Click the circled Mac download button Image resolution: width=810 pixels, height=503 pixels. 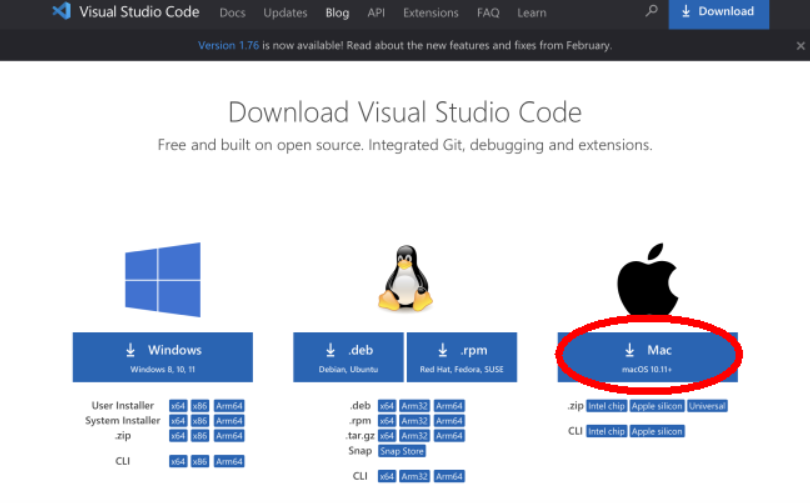(x=647, y=357)
